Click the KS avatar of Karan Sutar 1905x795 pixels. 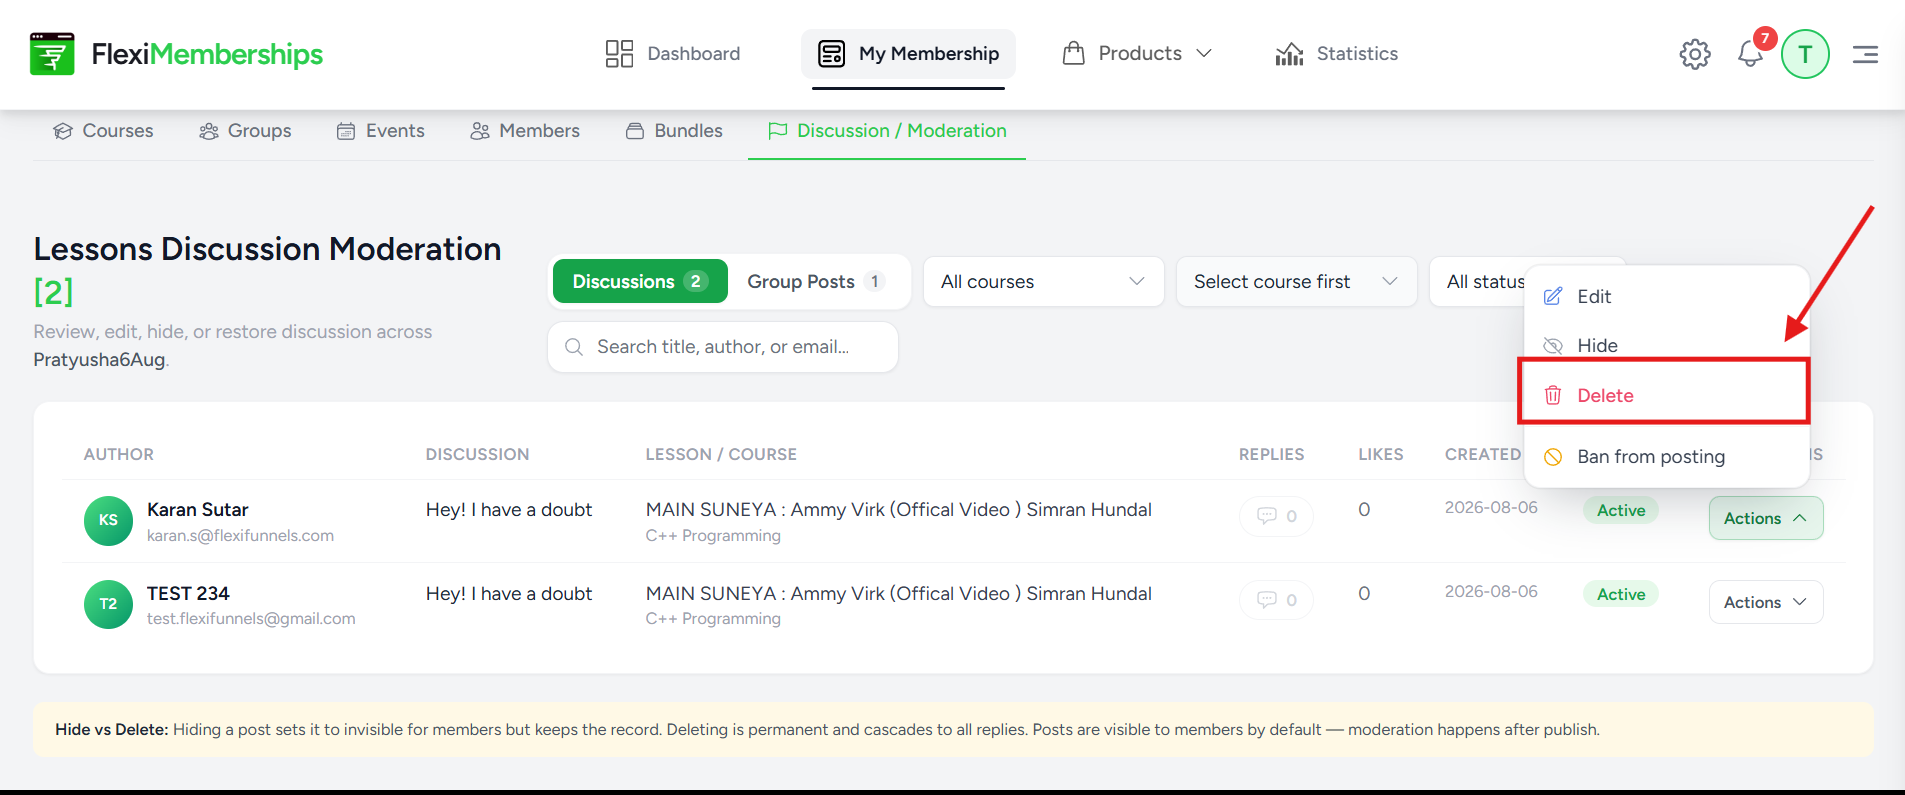click(x=108, y=520)
